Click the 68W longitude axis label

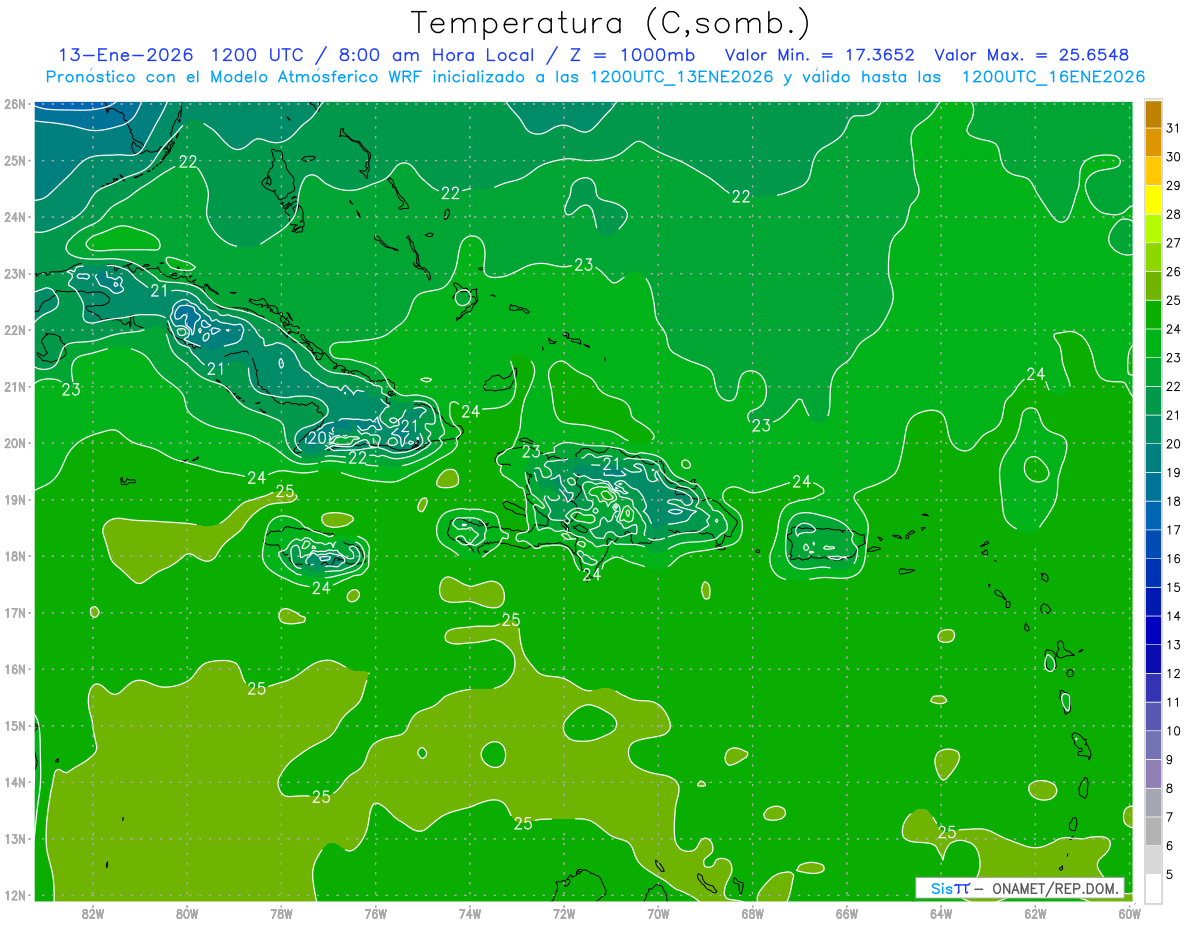[x=753, y=913]
